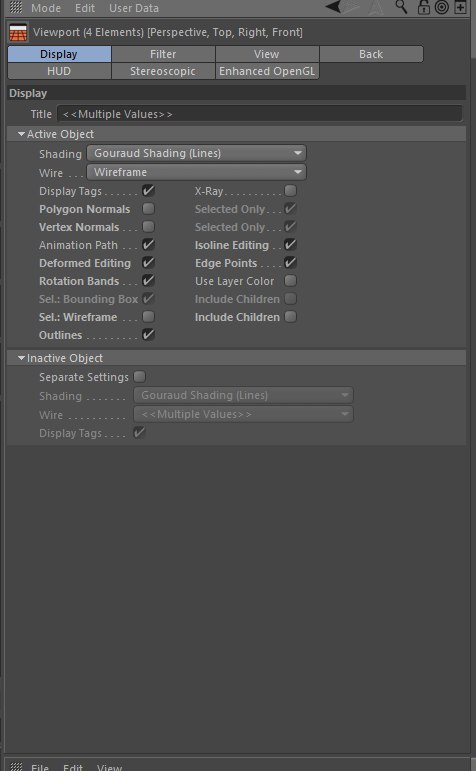Screen dimensions: 476x771
Task: Toggle the Deformed Editing checkbox
Action: (x=148, y=263)
